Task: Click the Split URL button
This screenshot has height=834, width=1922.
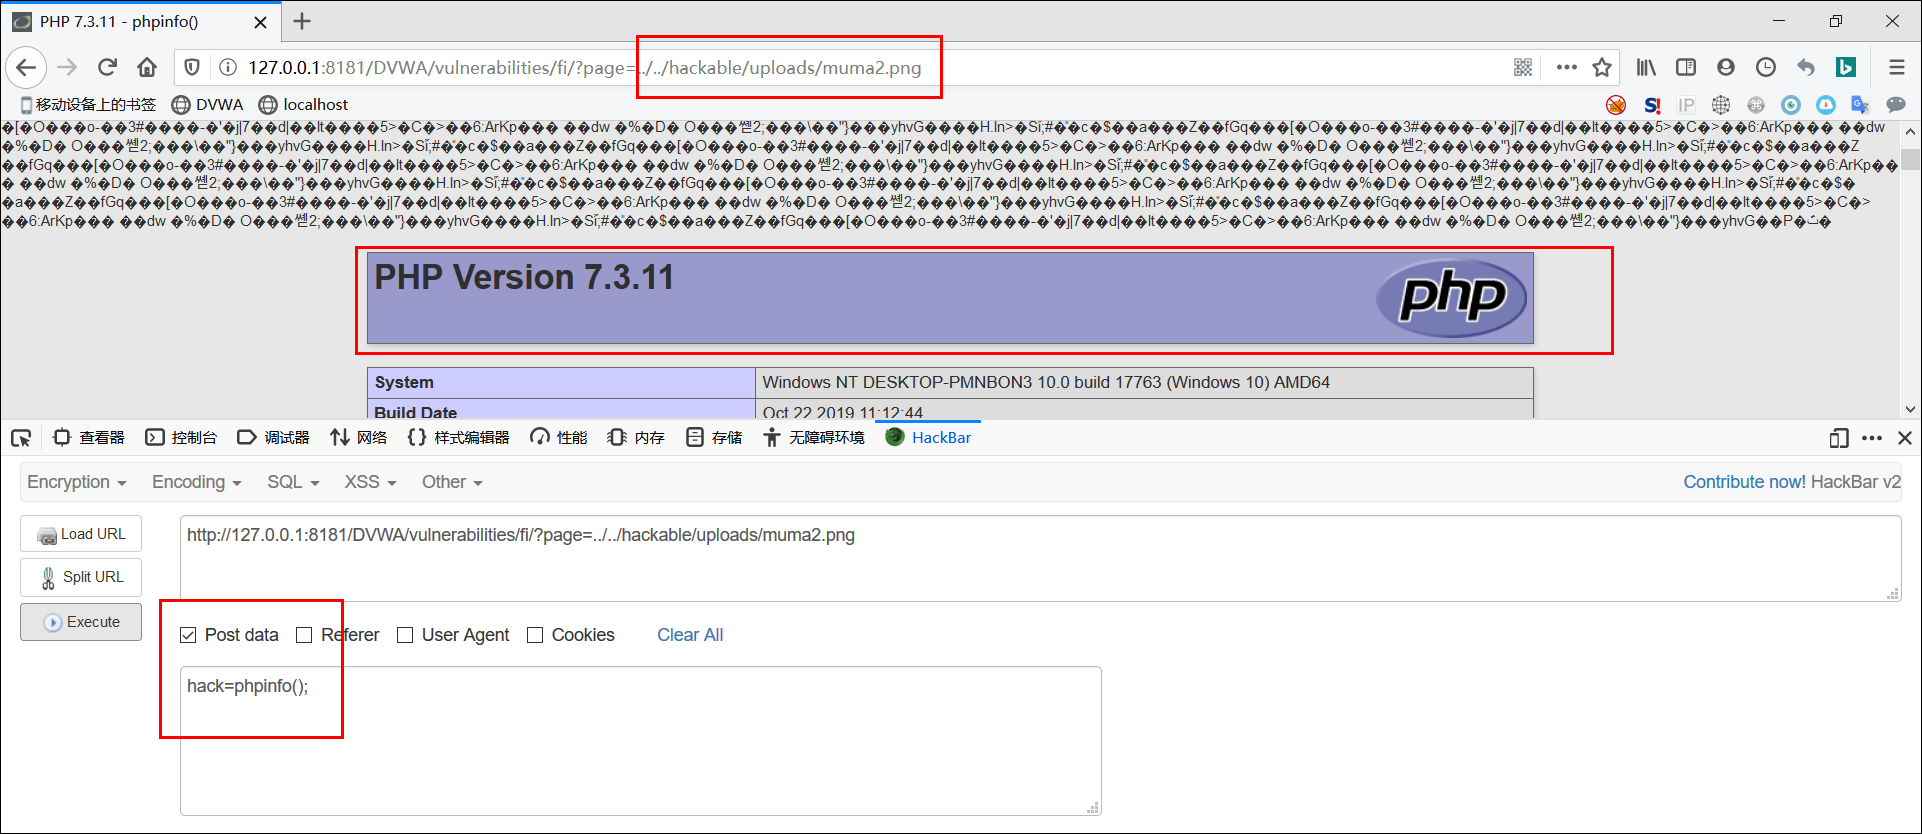Action: point(81,577)
